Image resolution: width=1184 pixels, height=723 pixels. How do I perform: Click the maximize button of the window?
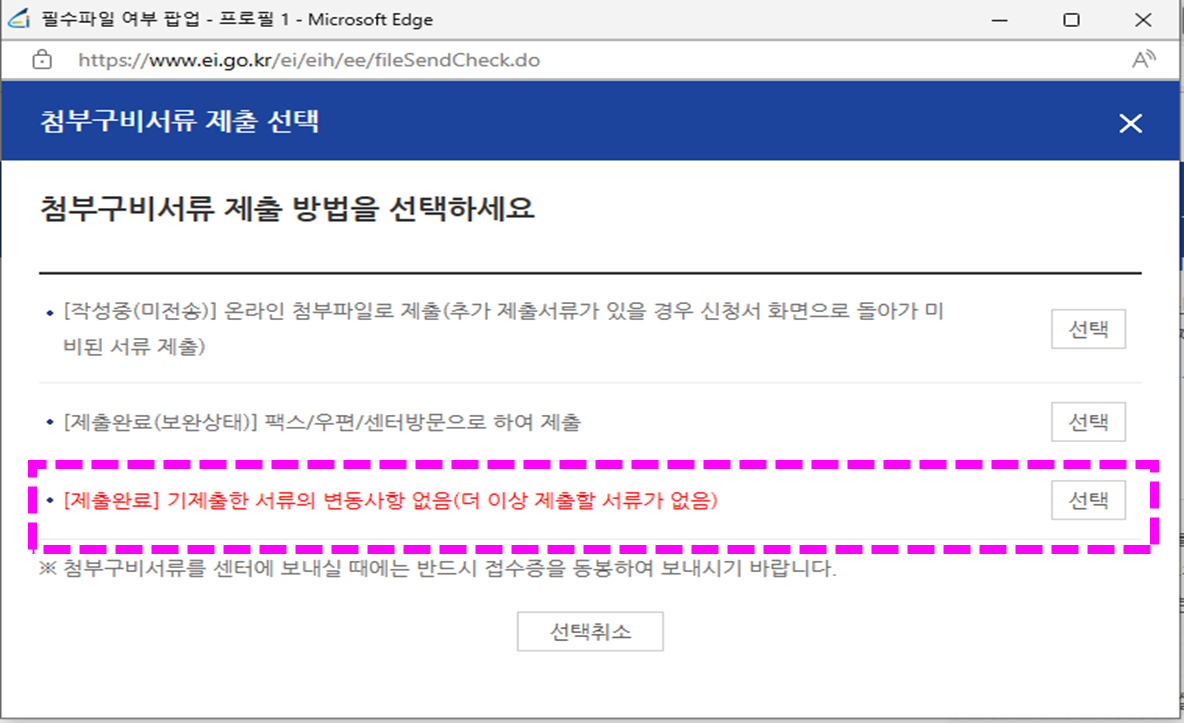coord(1069,19)
